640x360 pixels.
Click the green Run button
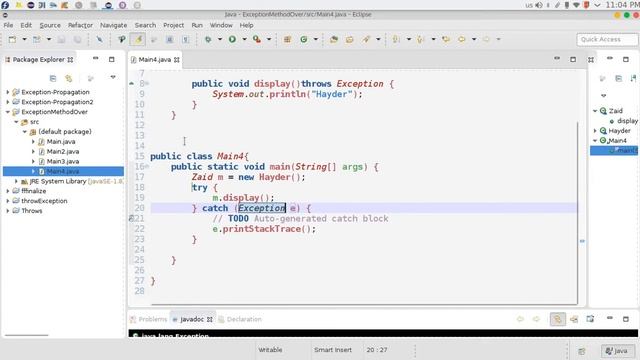coord(232,39)
